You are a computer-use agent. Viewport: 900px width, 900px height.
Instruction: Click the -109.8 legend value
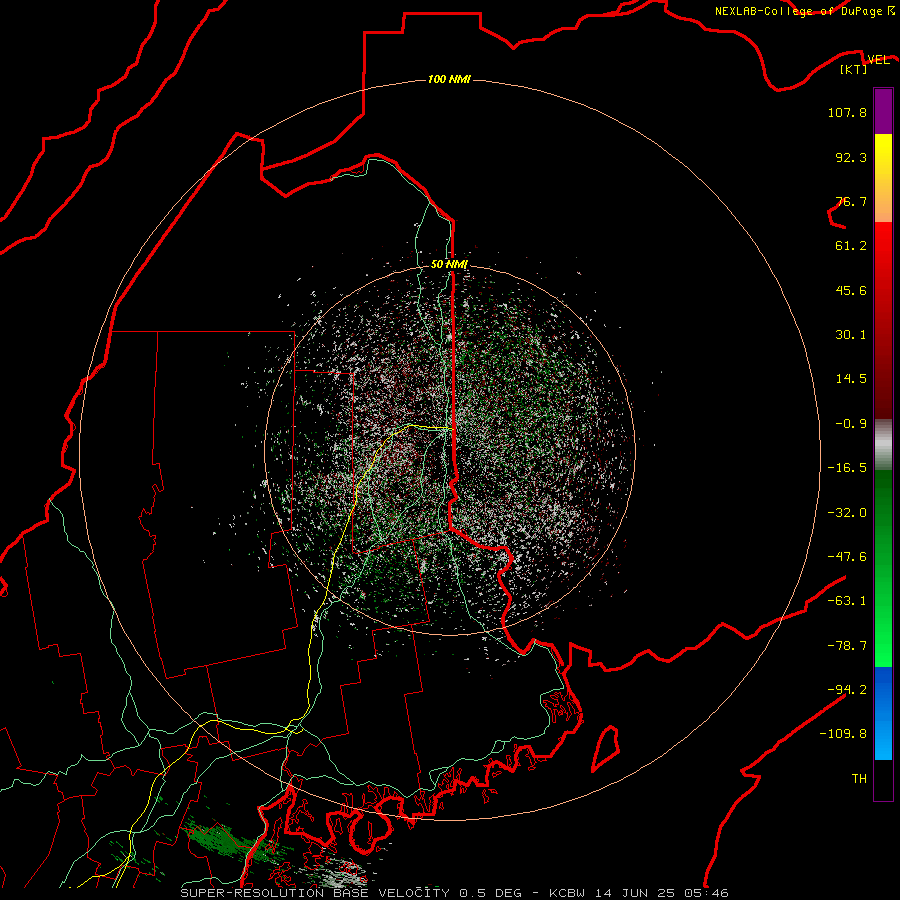(x=843, y=734)
